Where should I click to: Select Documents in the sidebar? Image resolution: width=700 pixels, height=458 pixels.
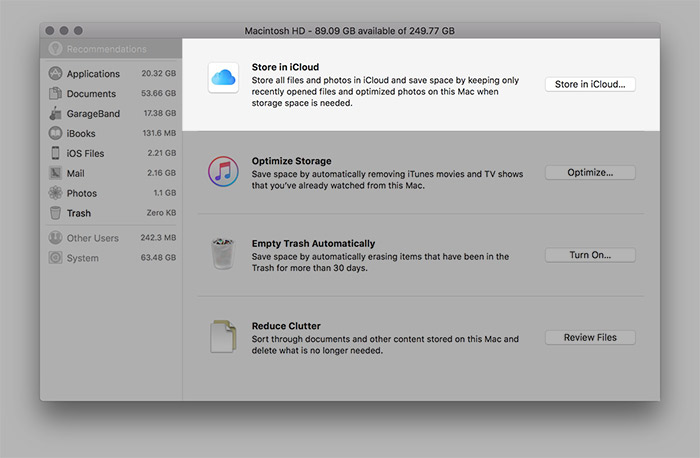tap(112, 93)
